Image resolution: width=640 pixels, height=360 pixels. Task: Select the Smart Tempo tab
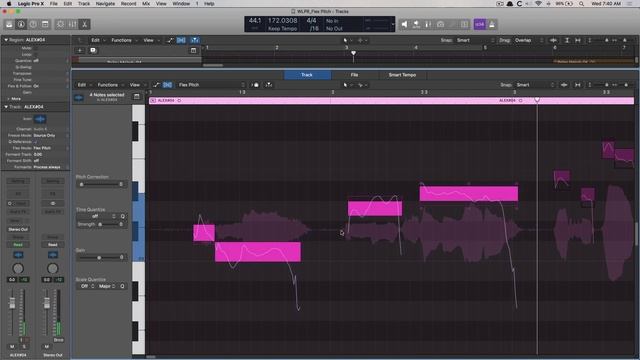coord(402,75)
